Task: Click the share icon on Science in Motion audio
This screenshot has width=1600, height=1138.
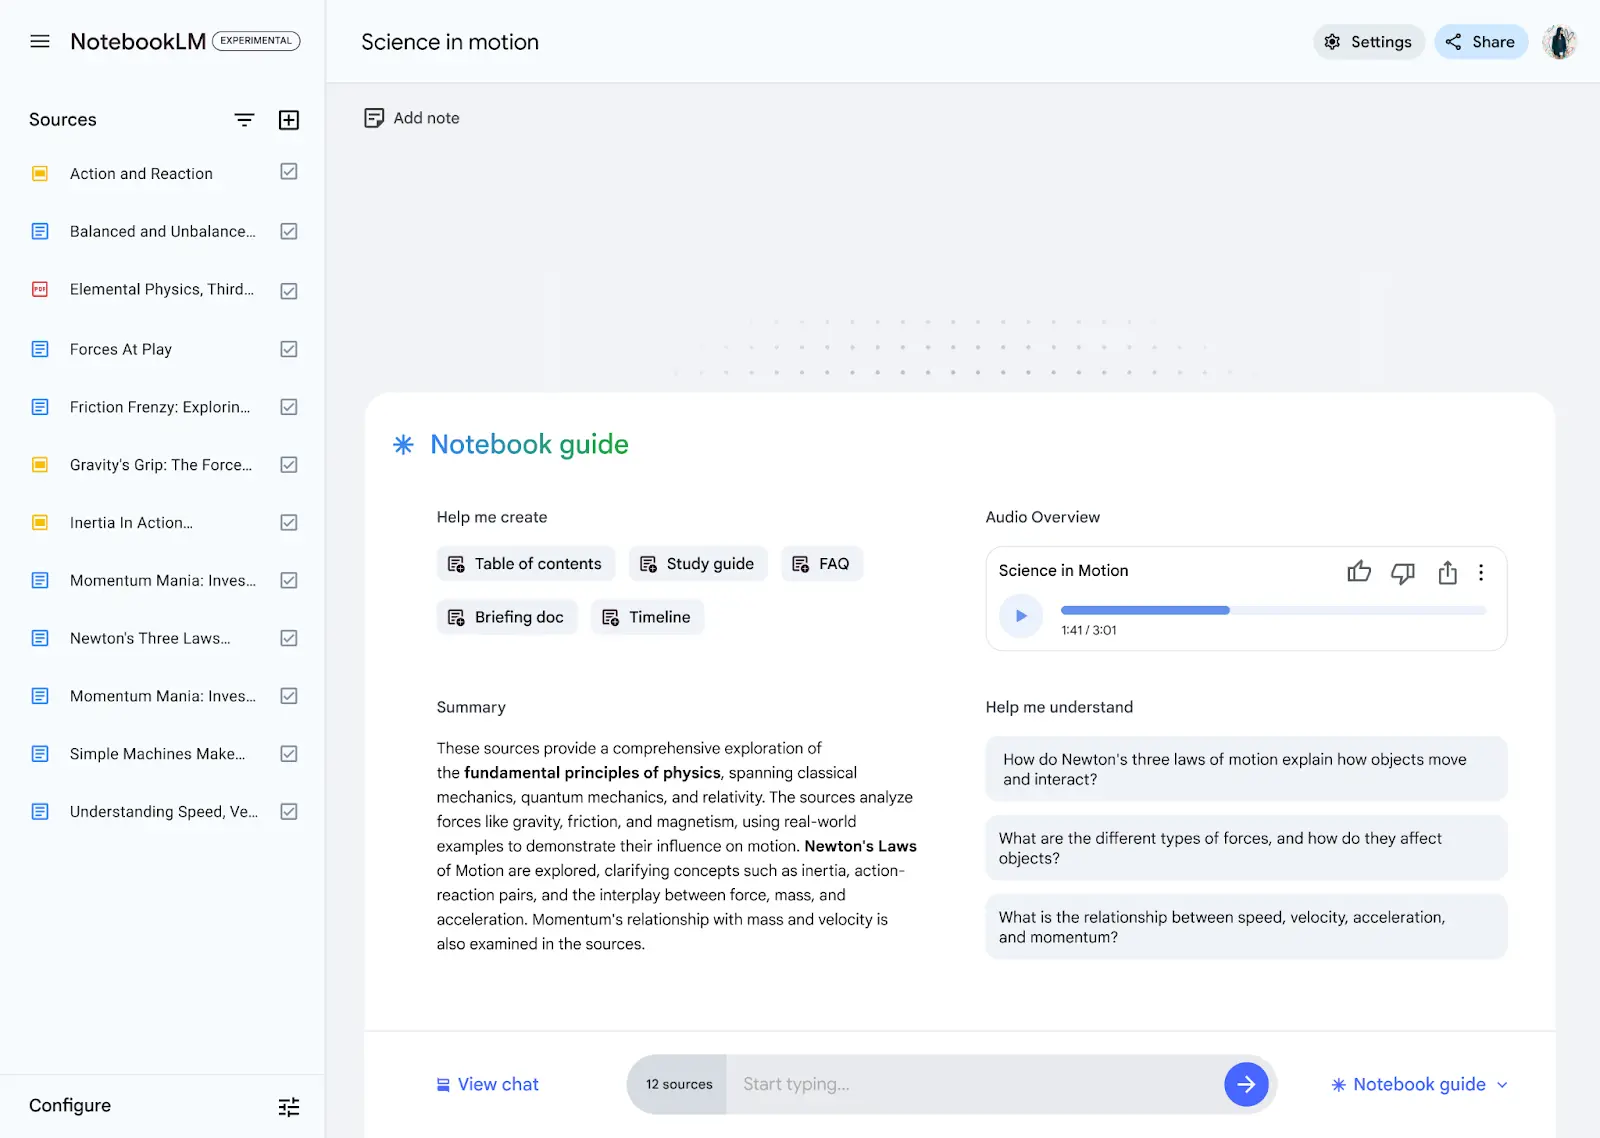Action: (x=1447, y=572)
